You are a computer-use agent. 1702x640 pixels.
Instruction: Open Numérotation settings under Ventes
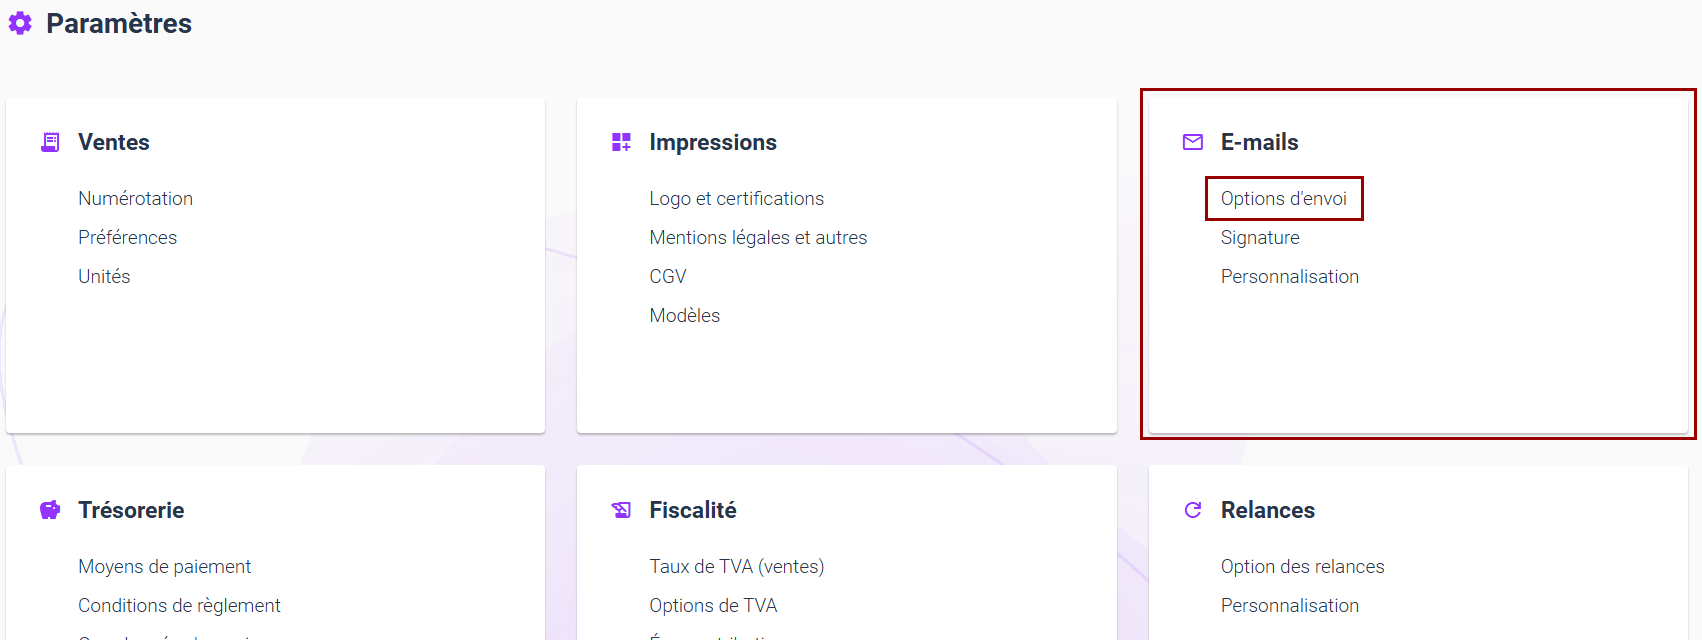[x=135, y=198]
